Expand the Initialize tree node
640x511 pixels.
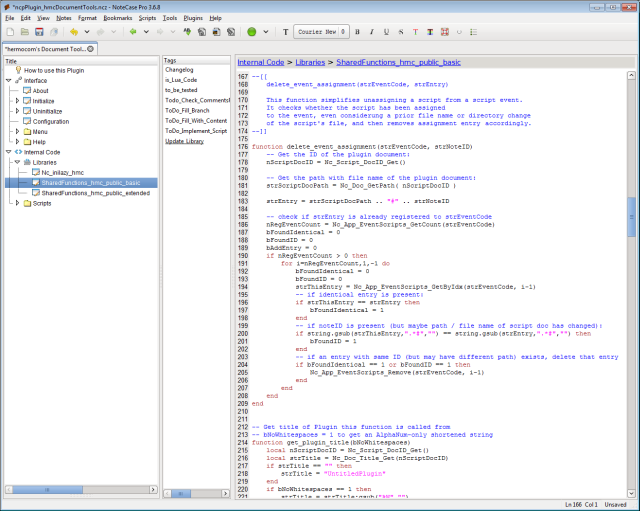(x=17, y=100)
